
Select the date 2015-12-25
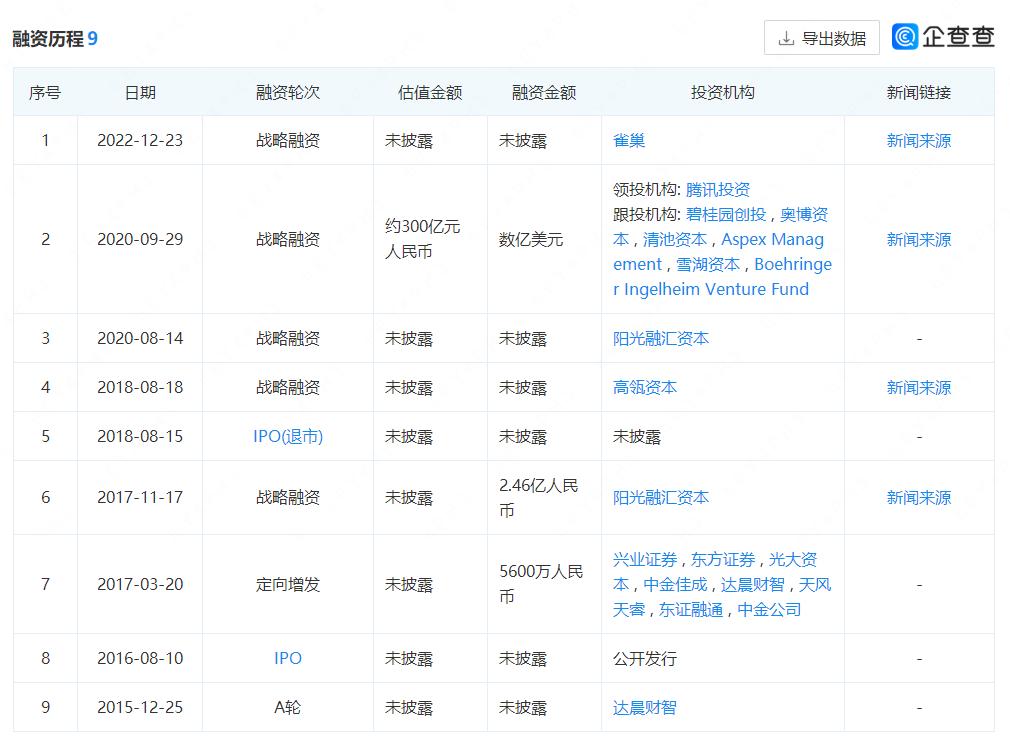140,707
